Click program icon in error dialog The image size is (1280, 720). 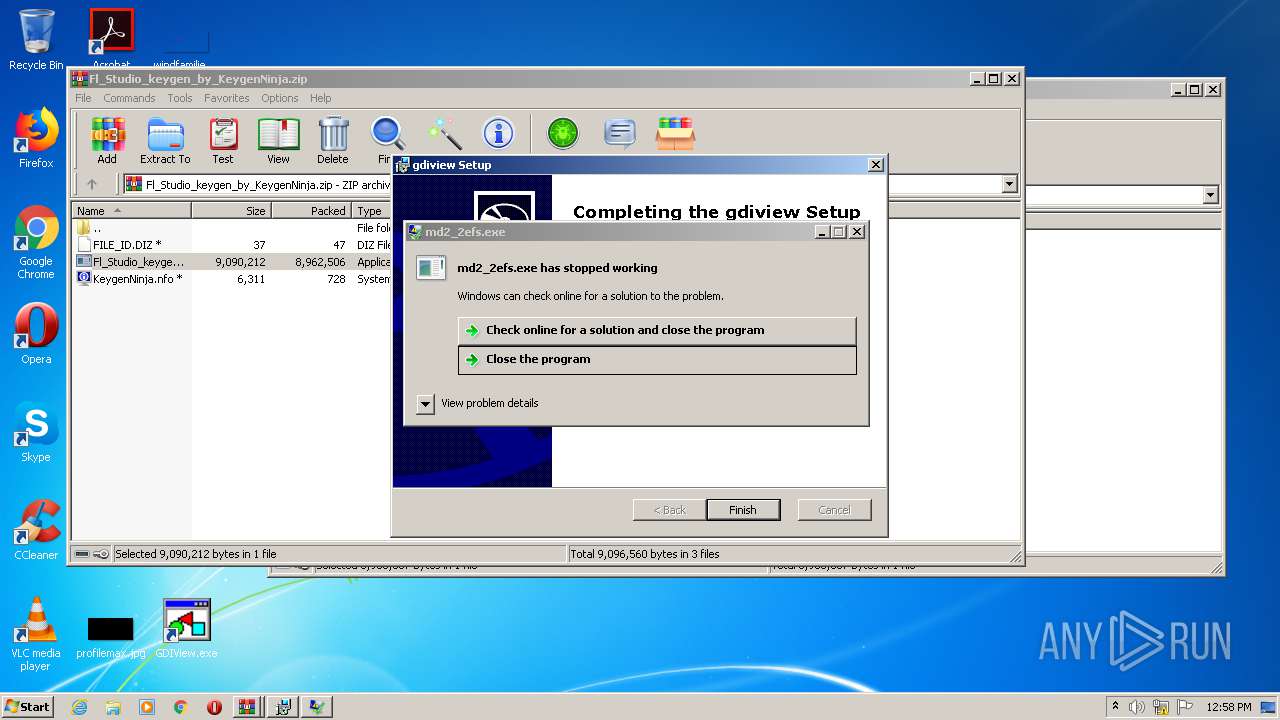(x=431, y=268)
